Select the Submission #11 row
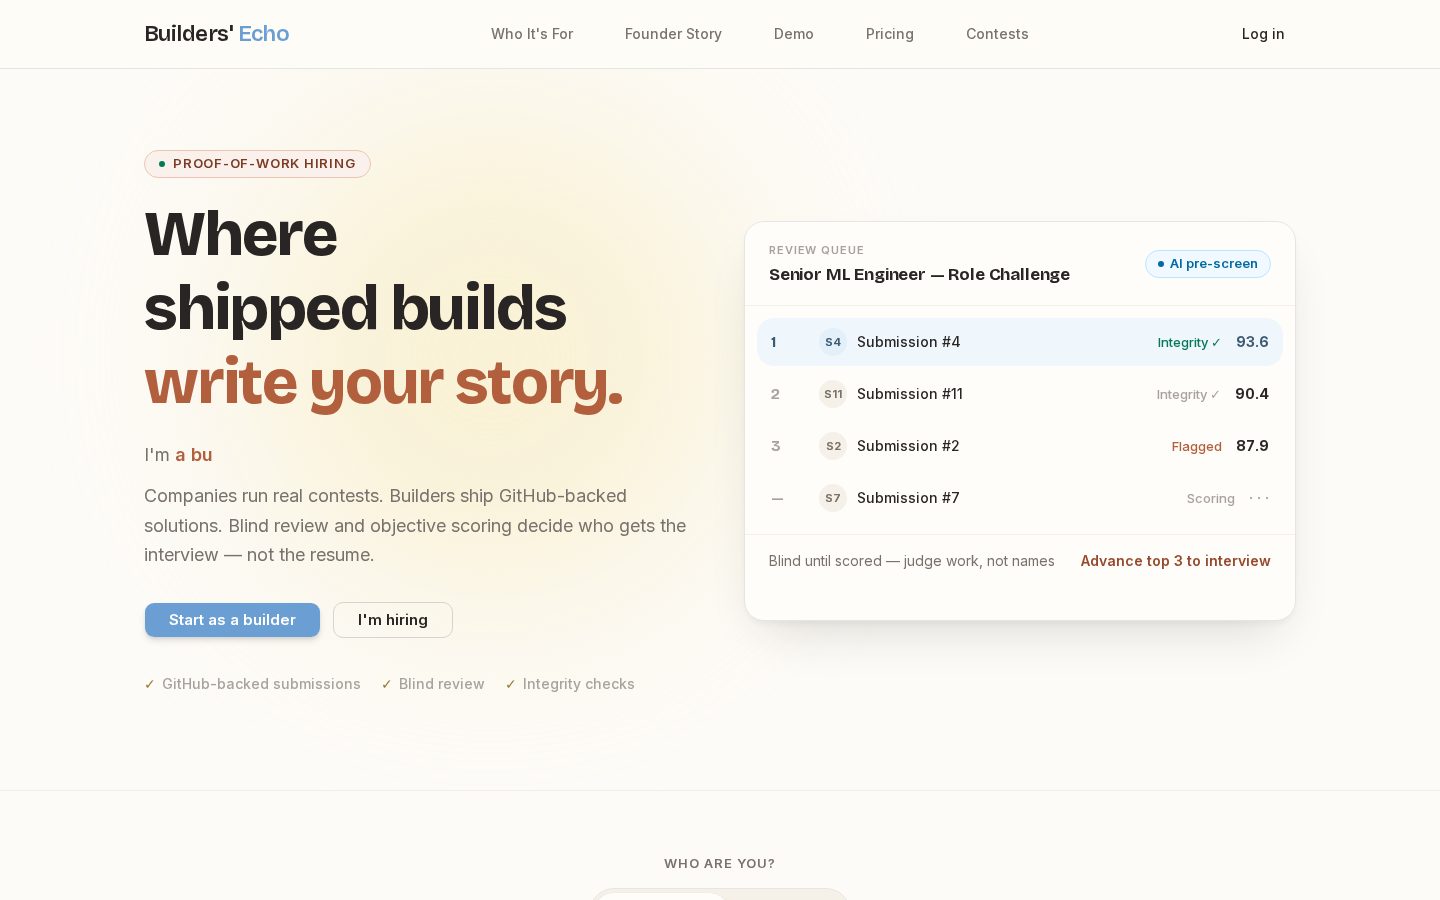 [x=1020, y=394]
